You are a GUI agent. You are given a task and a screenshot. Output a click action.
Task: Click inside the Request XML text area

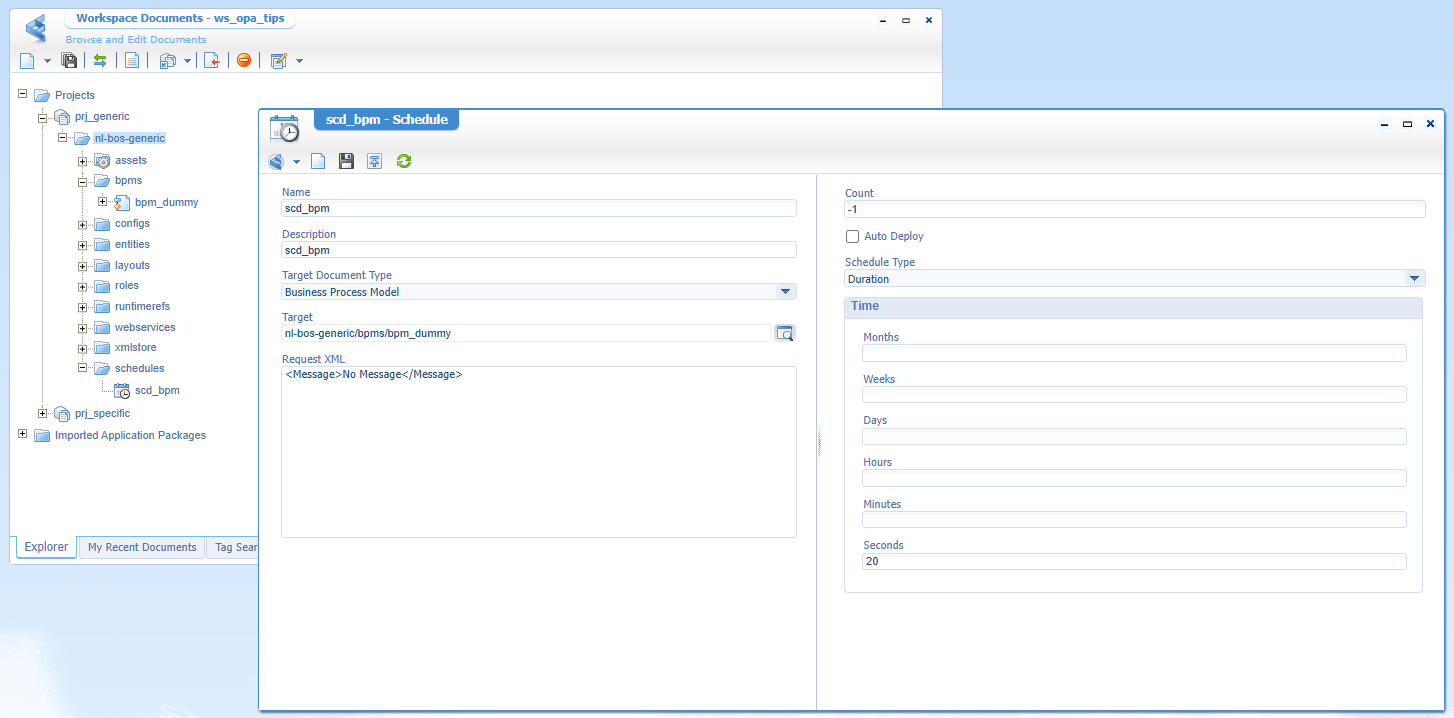tap(538, 452)
